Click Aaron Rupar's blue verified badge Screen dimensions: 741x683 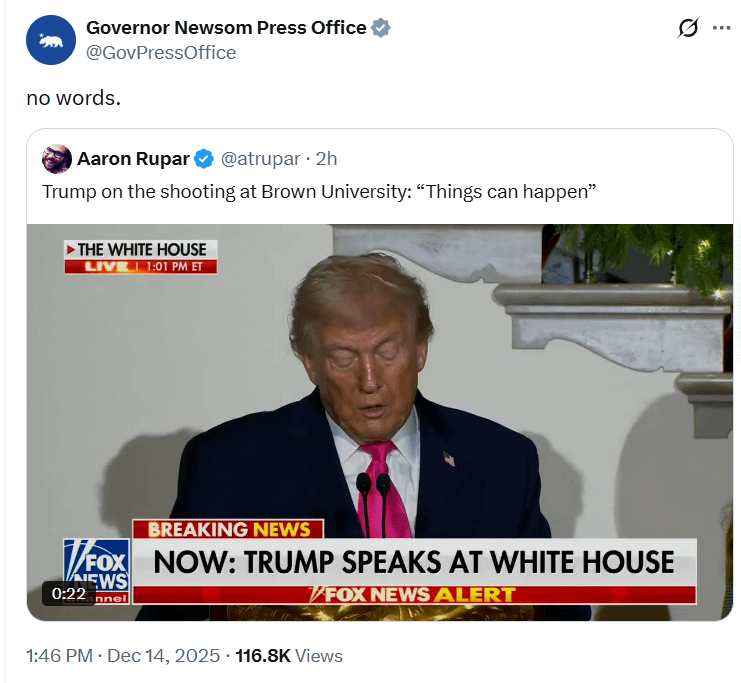tap(204, 159)
